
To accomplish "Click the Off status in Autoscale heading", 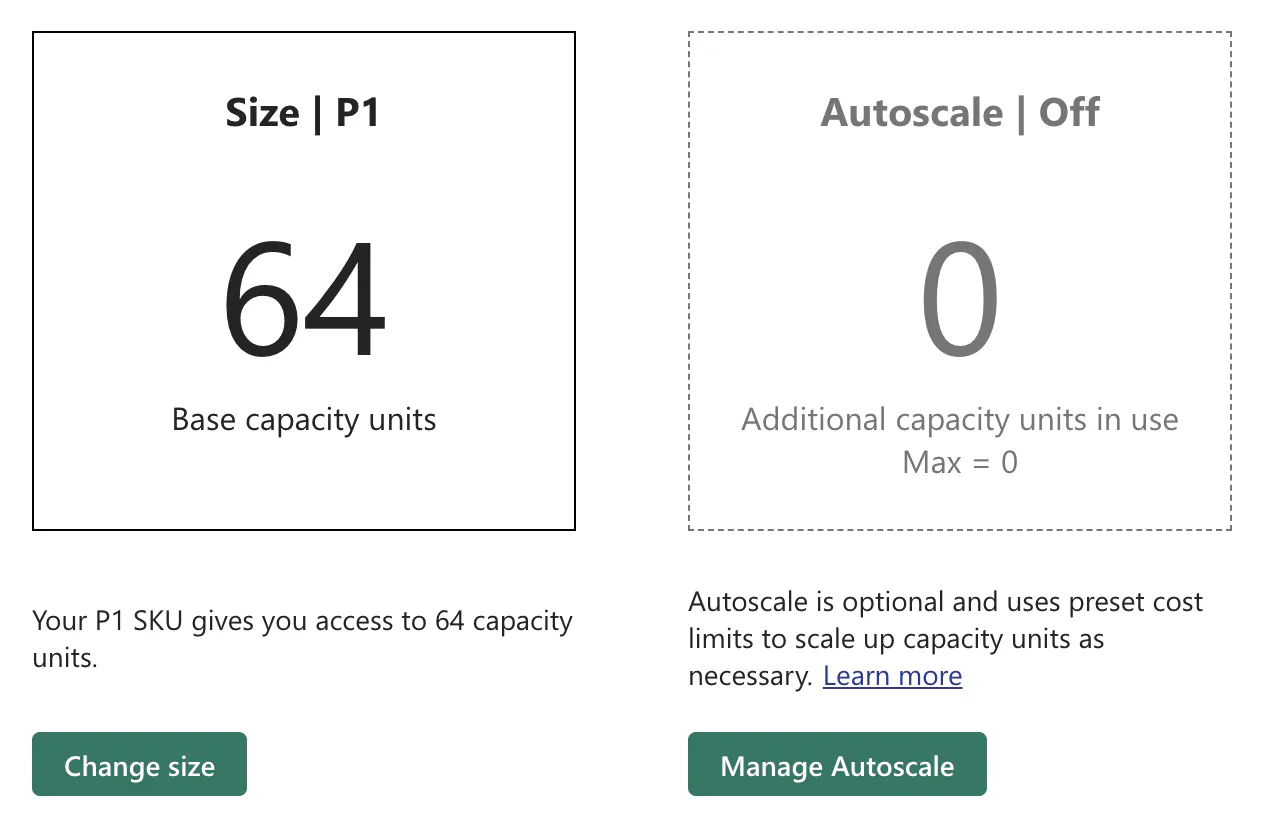I will pos(1068,112).
